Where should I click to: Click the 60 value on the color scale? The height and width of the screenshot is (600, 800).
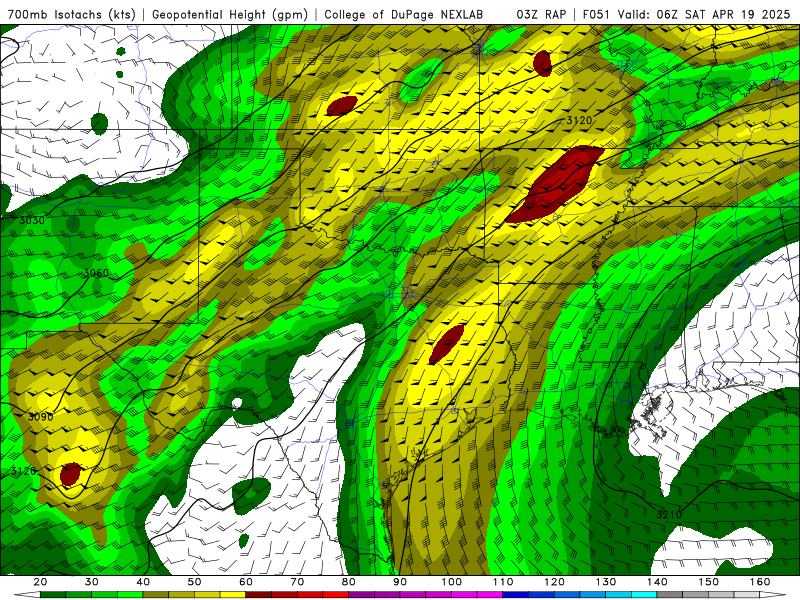coord(246,582)
